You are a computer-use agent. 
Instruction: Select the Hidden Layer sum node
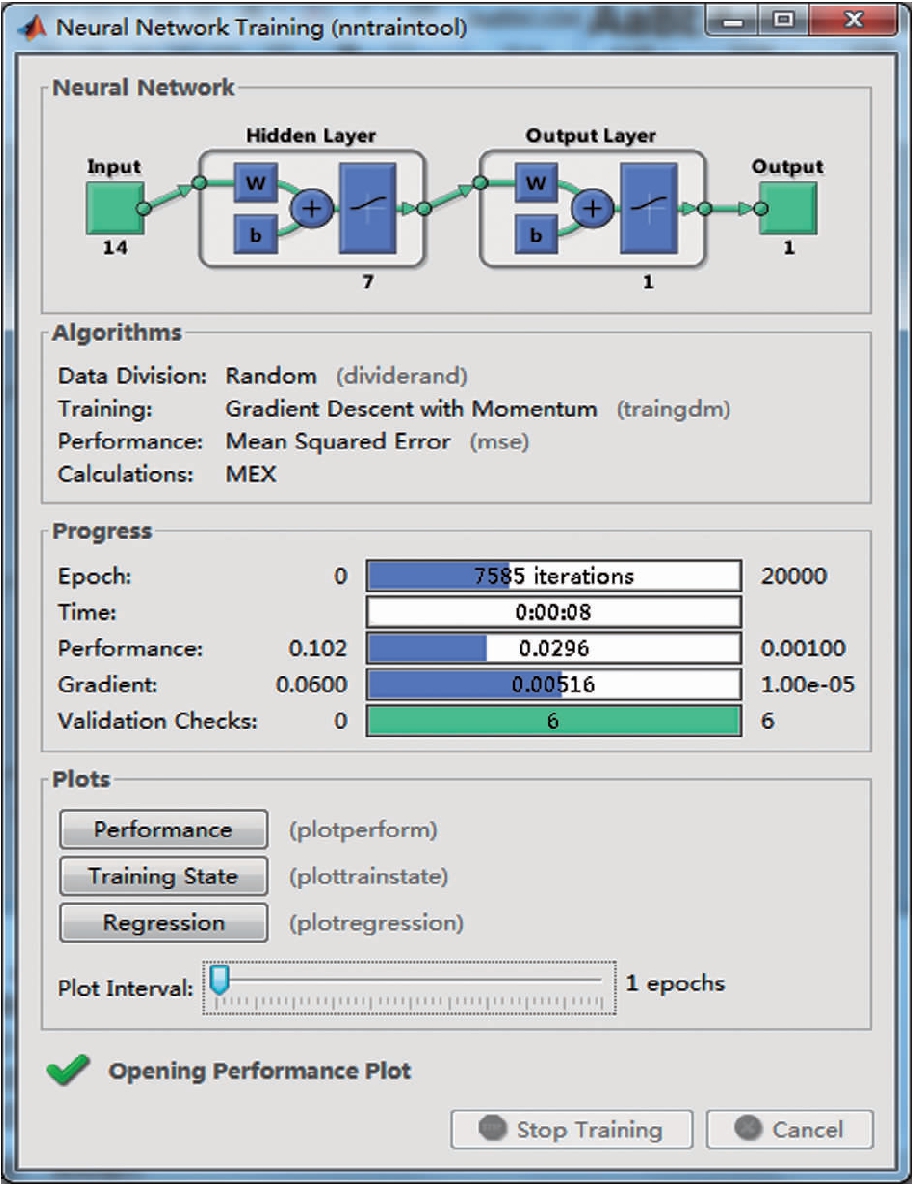(x=310, y=209)
